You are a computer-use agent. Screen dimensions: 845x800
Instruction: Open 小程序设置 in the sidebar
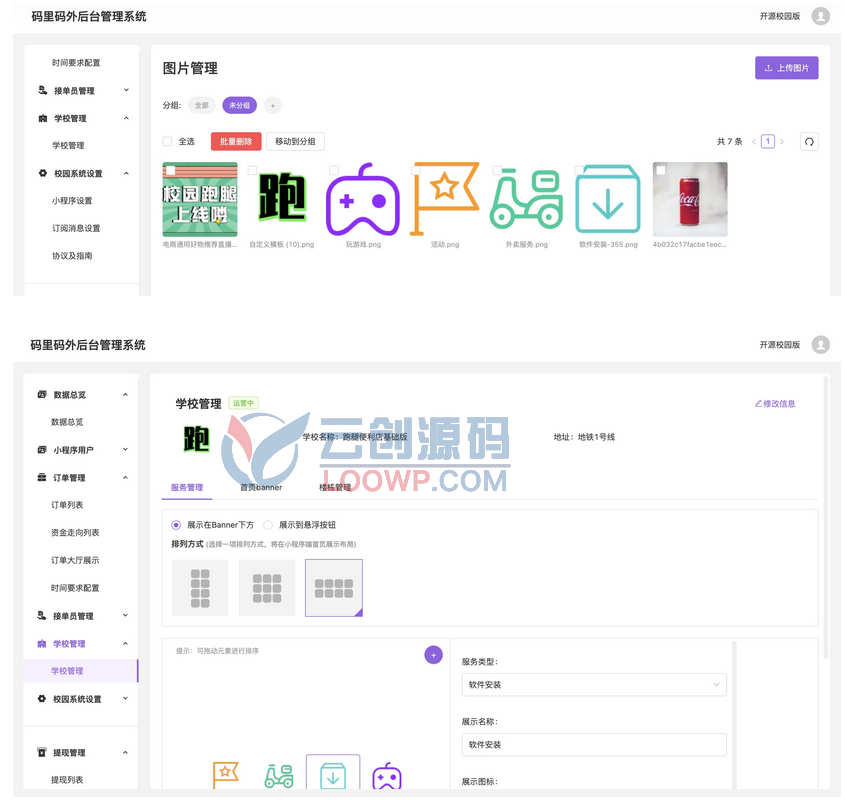(x=72, y=201)
